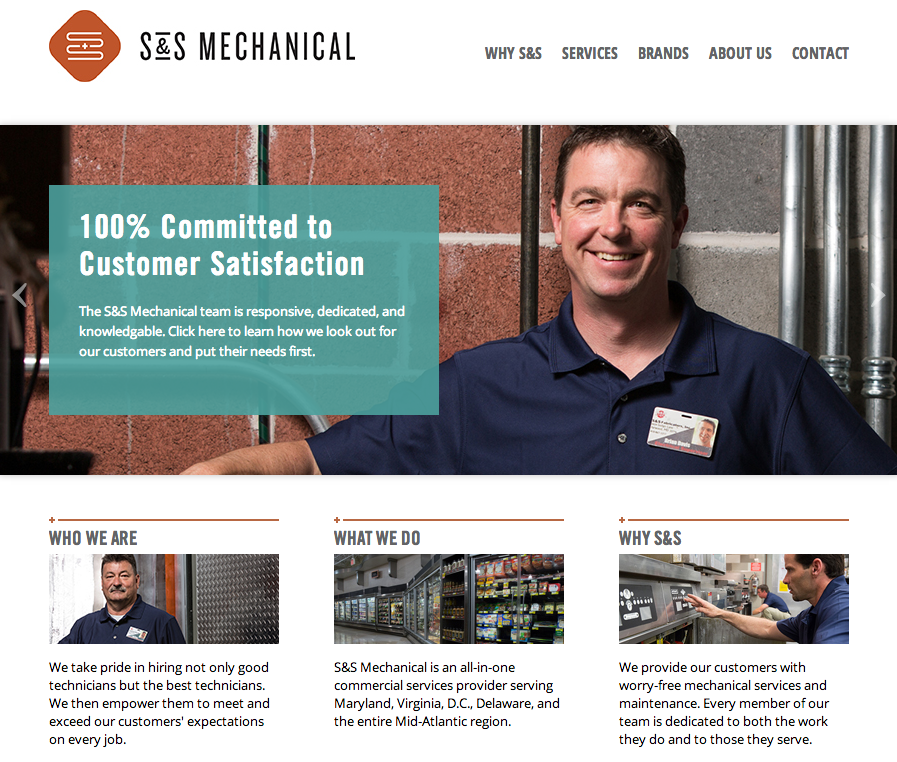Click the small plus icon above Who We Are
Viewport: 897px width, 762px height.
coord(52,520)
